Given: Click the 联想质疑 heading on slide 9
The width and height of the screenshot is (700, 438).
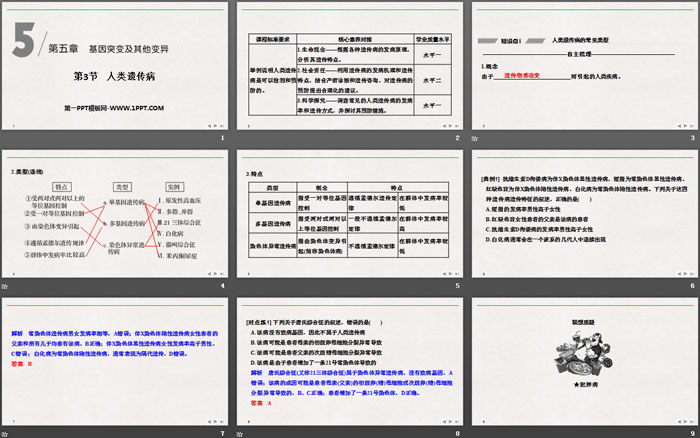Looking at the screenshot, I should [x=583, y=322].
